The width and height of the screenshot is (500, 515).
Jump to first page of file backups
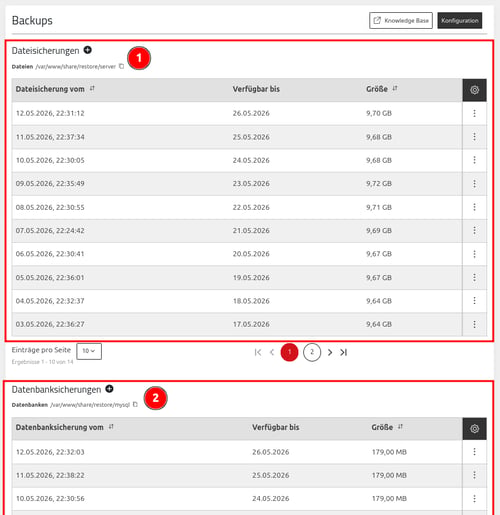(x=258, y=352)
